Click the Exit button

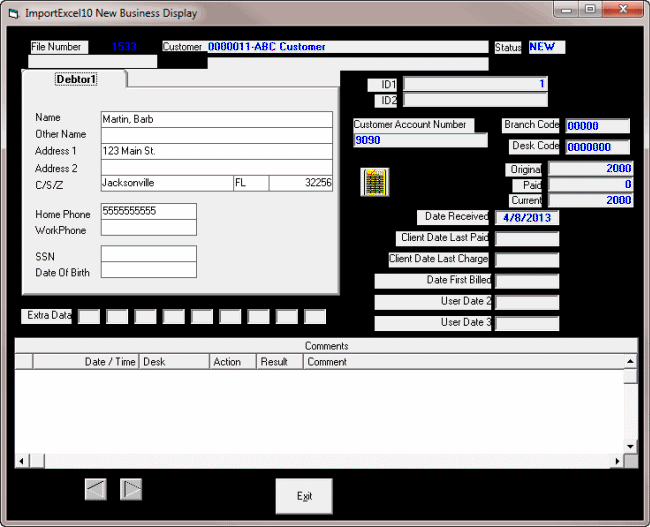(304, 496)
